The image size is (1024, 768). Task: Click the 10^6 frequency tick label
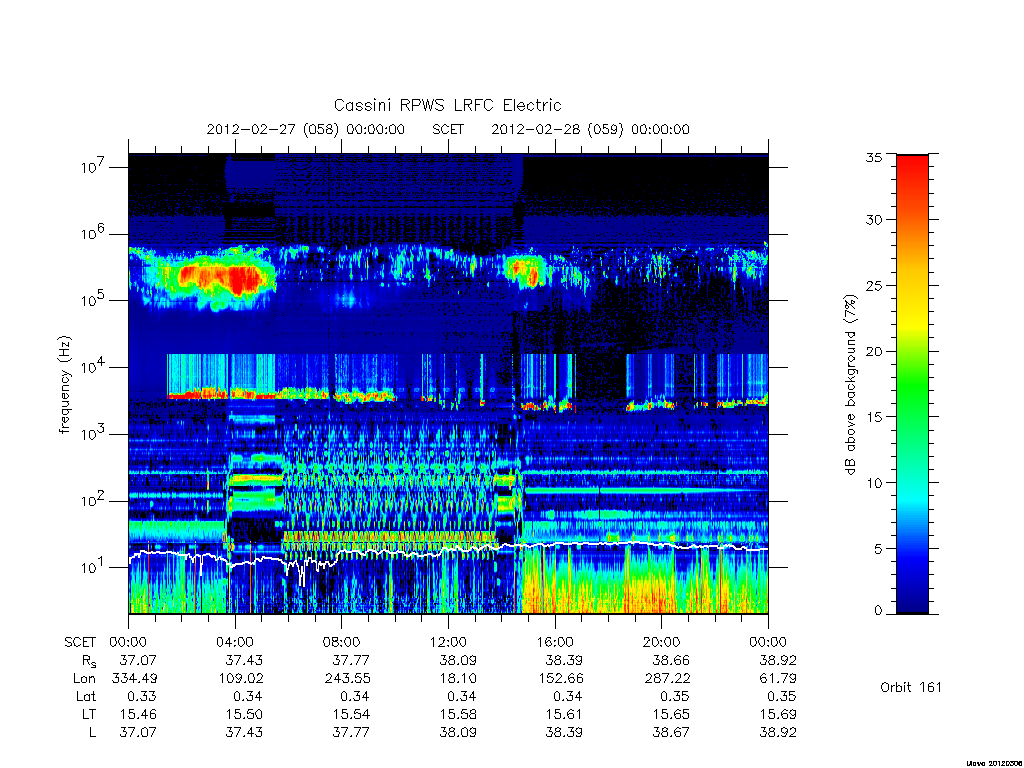pyautogui.click(x=94, y=234)
